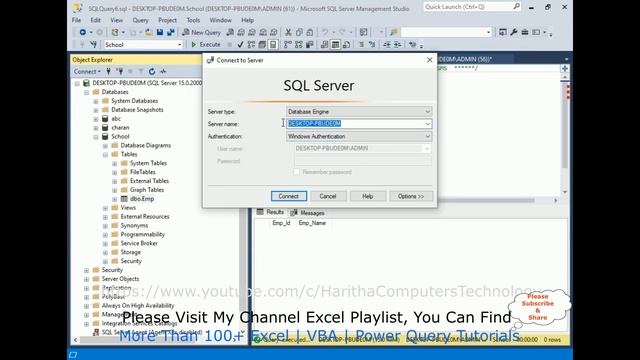Image resolution: width=640 pixels, height=360 pixels.
Task: Click the Save All icon
Action: point(171,32)
